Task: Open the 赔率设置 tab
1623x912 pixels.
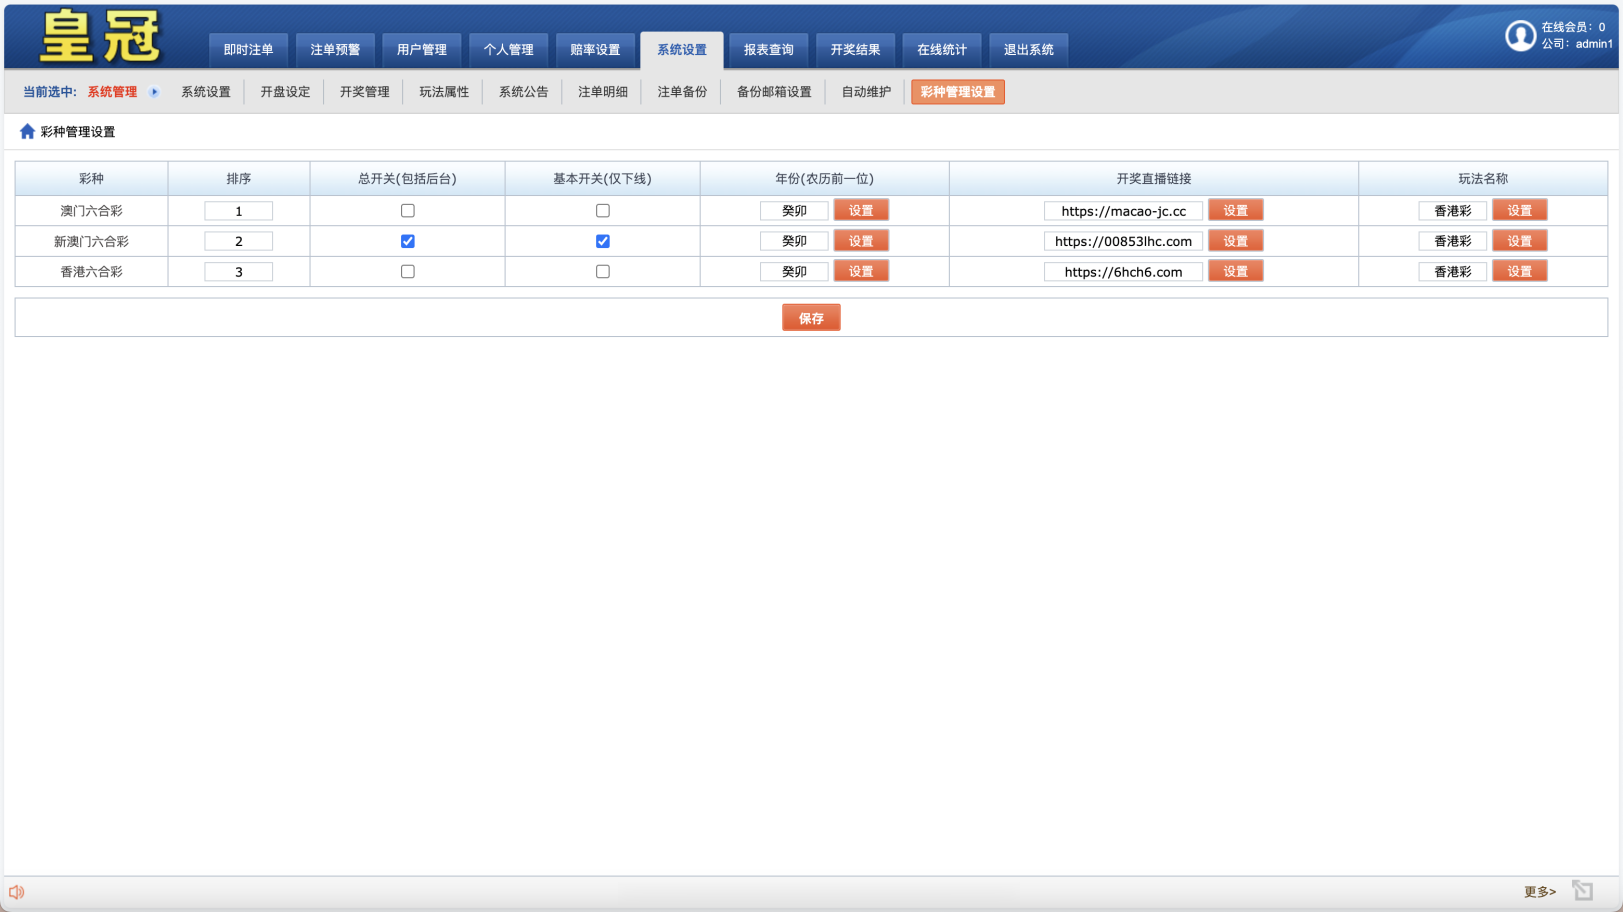Action: pos(595,50)
